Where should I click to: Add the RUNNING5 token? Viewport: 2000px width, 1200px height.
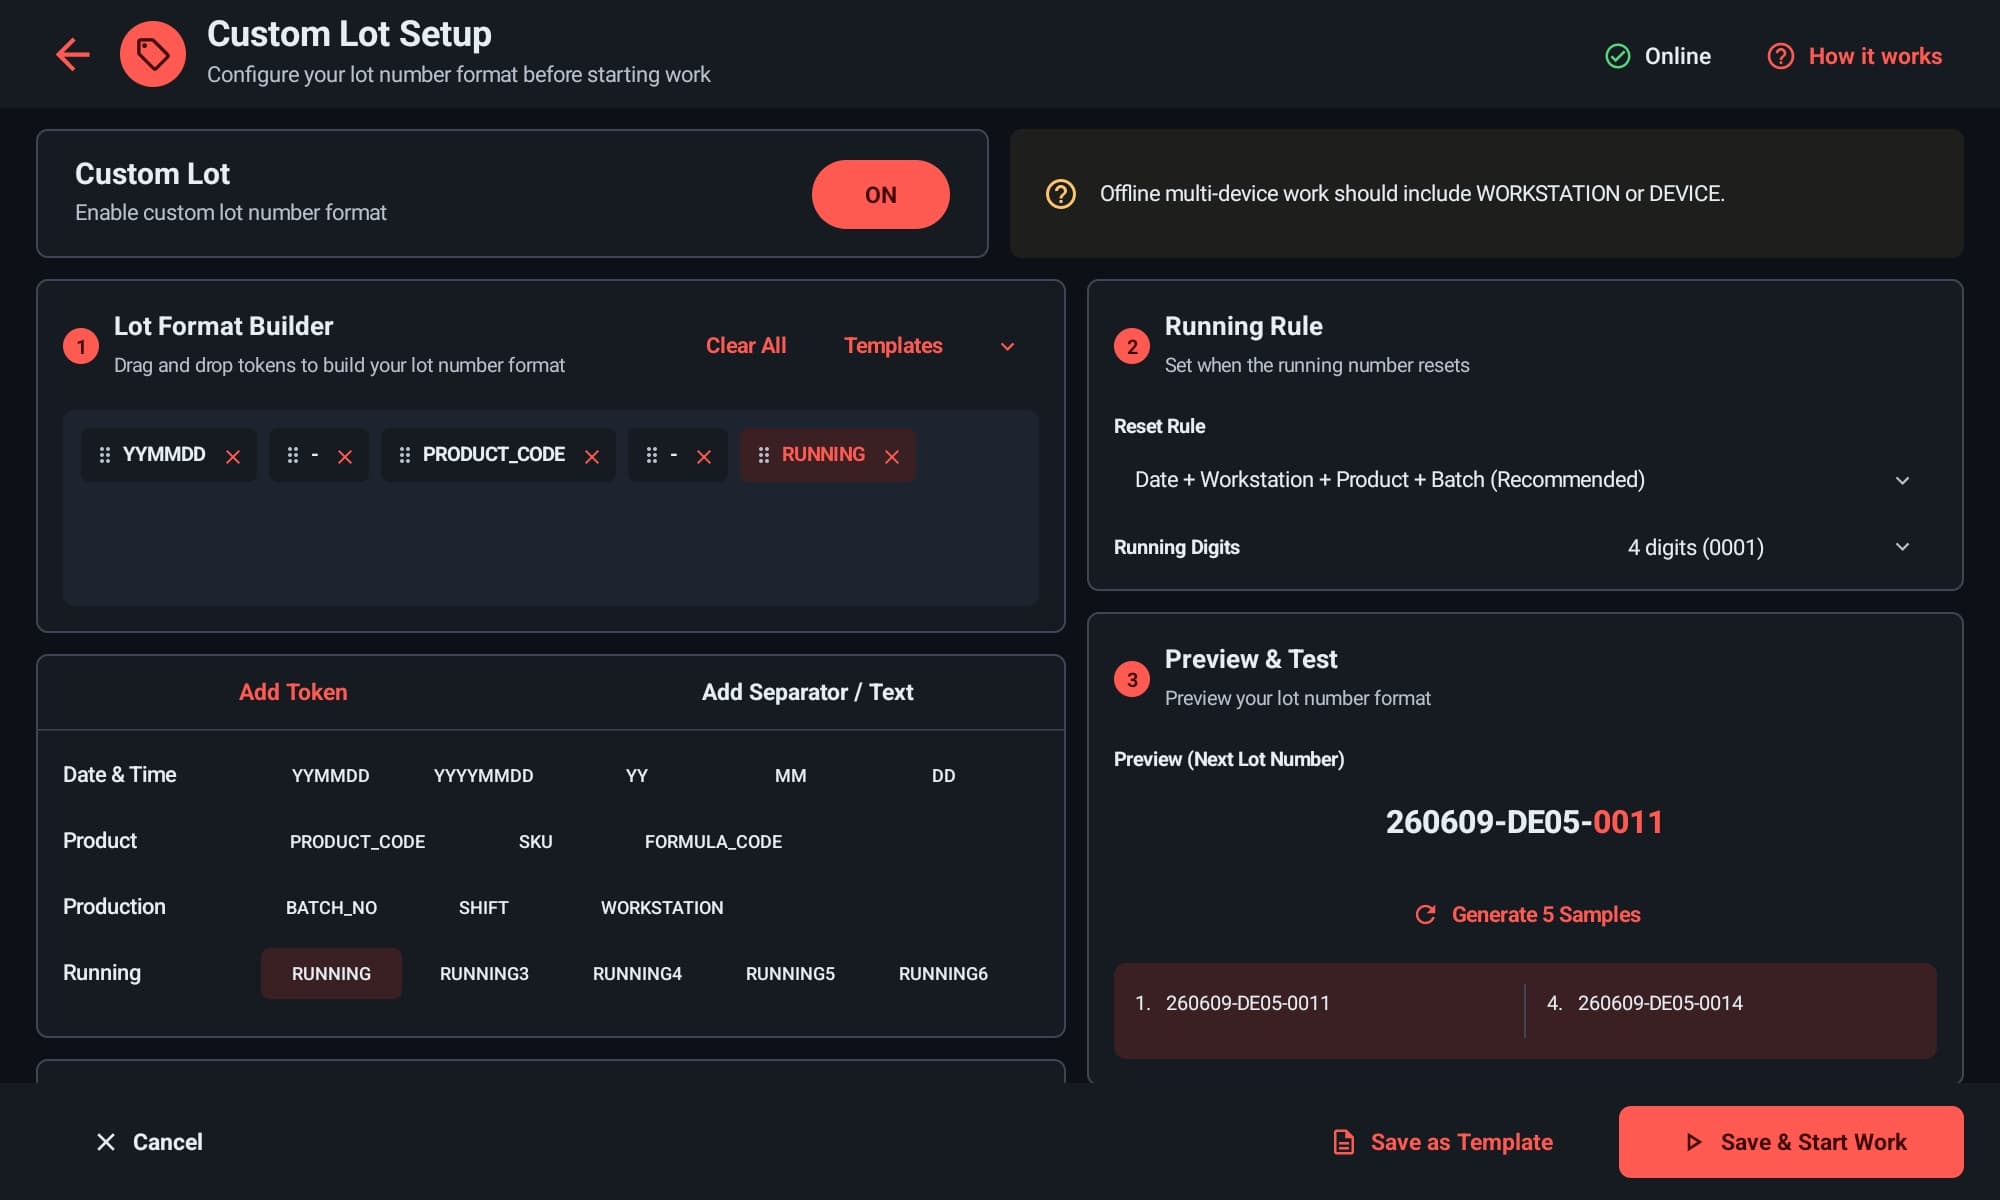(x=790, y=973)
